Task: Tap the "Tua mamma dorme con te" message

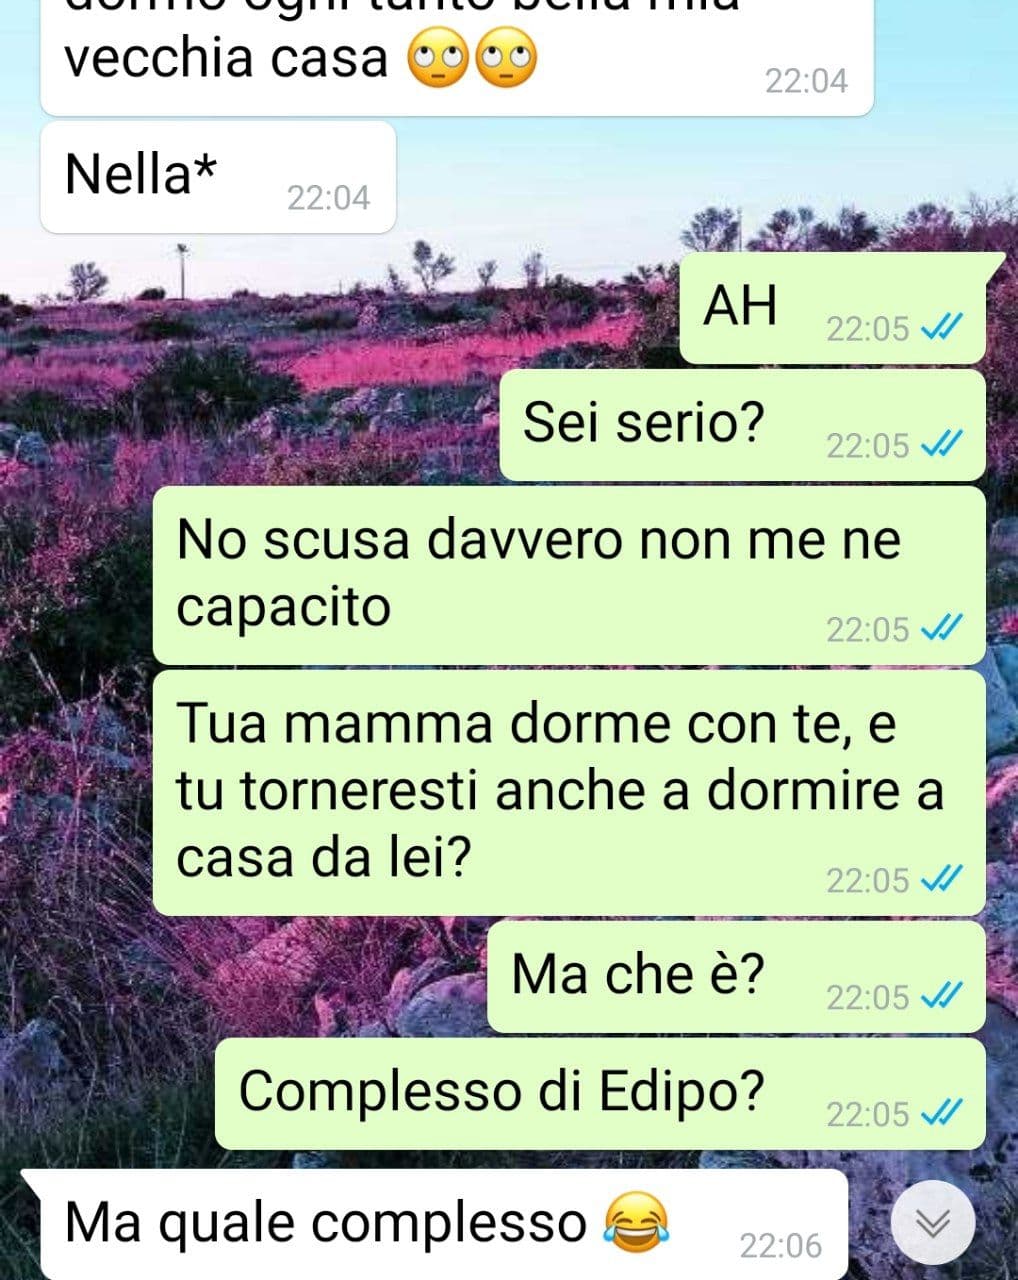Action: [569, 793]
